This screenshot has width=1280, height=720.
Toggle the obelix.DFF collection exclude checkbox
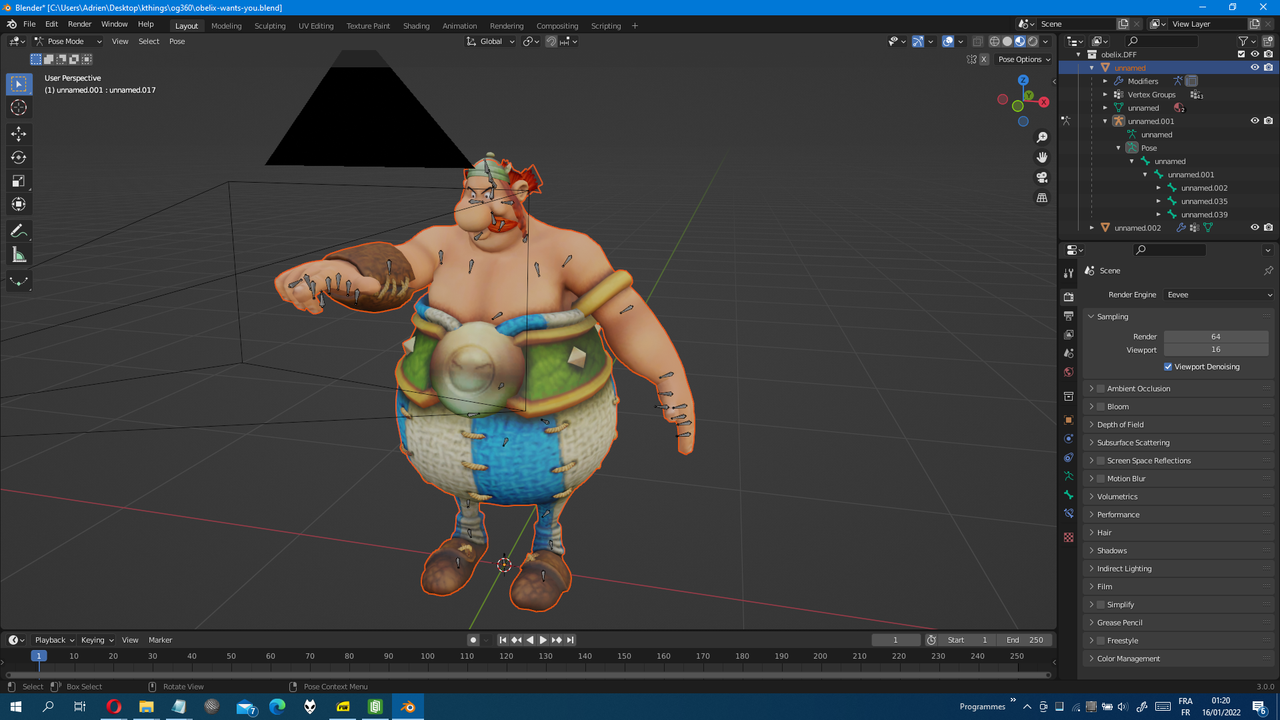click(x=1241, y=55)
